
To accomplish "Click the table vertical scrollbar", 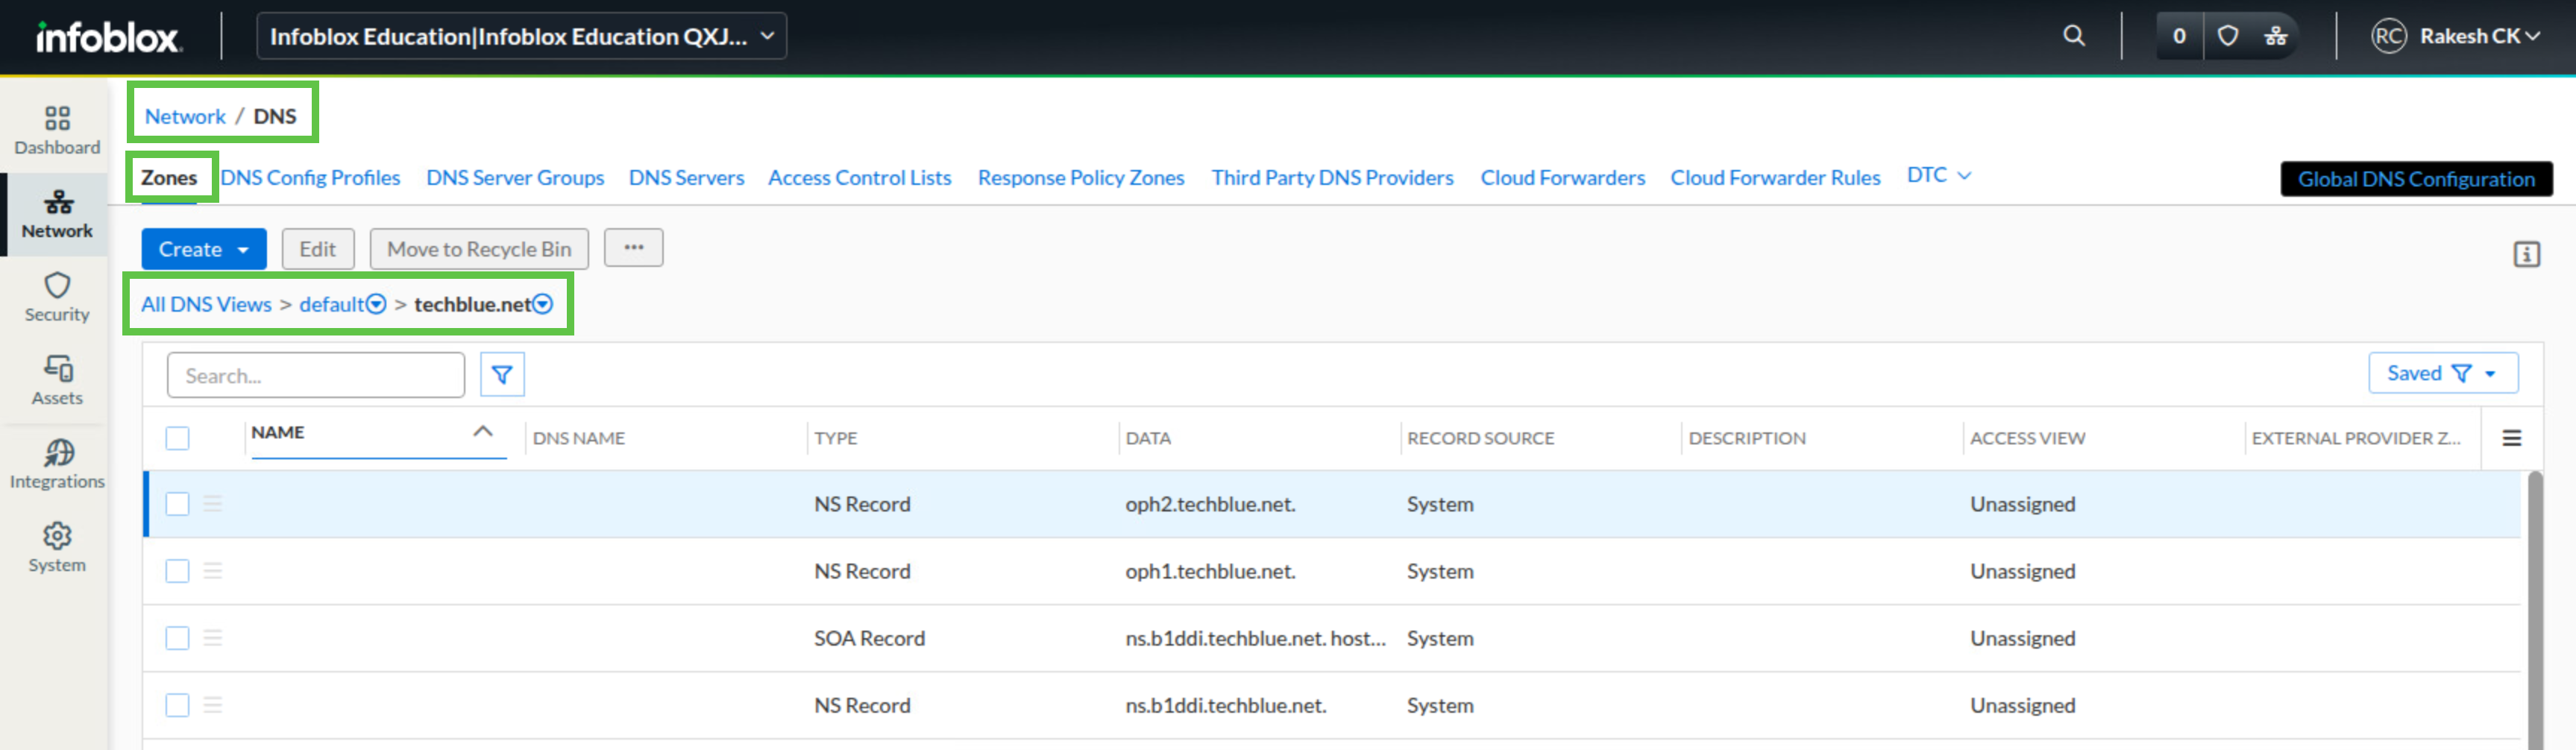I will coord(2535,610).
